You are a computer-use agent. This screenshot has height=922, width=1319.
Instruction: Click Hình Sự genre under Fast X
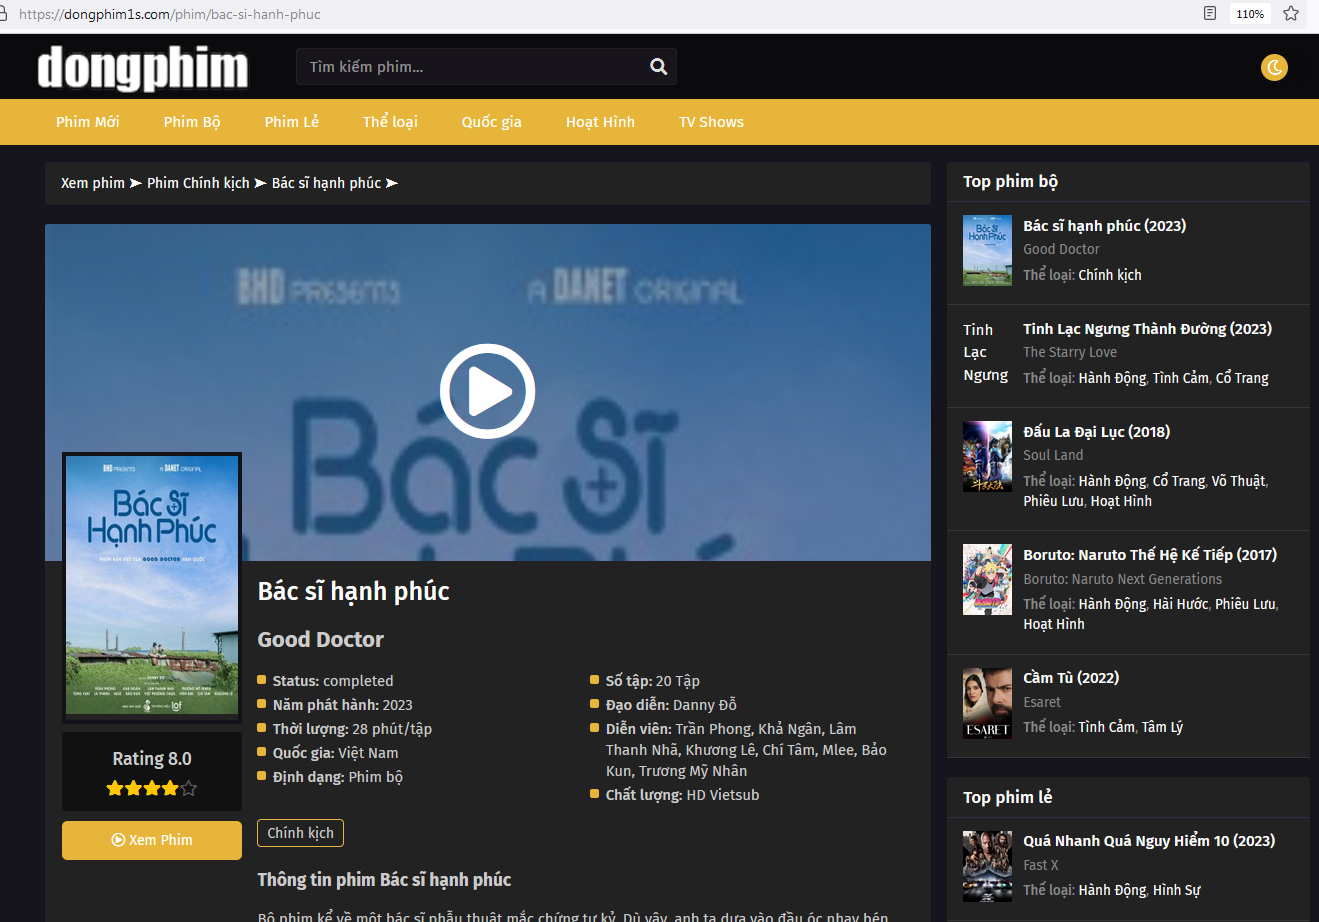1176,890
